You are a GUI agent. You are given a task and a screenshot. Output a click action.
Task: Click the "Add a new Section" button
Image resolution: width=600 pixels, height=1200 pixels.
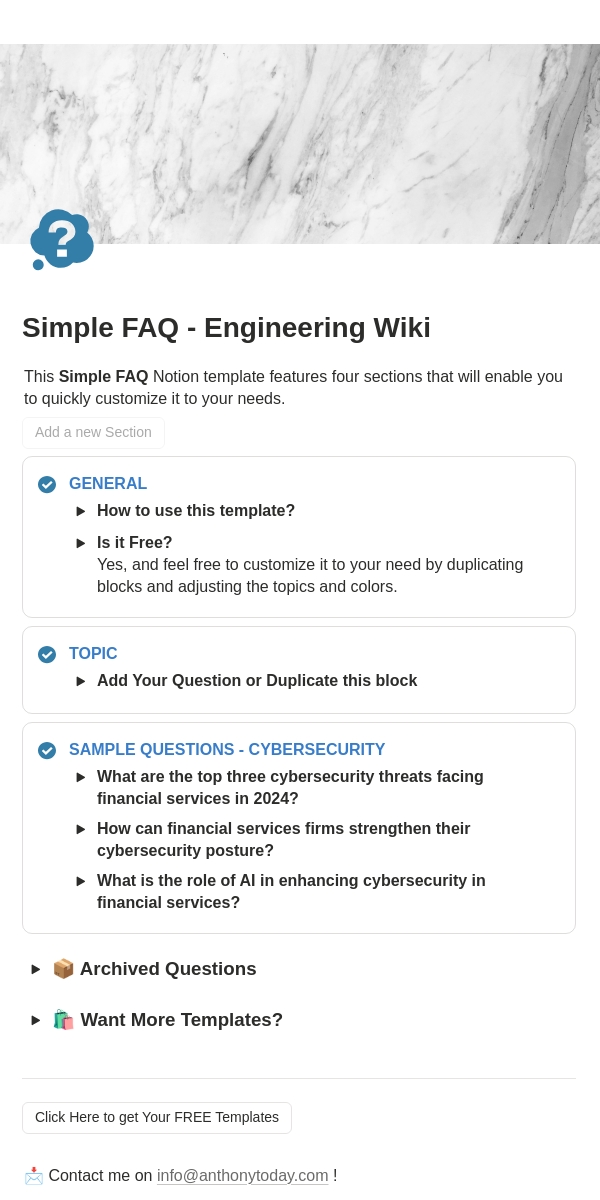click(x=93, y=432)
